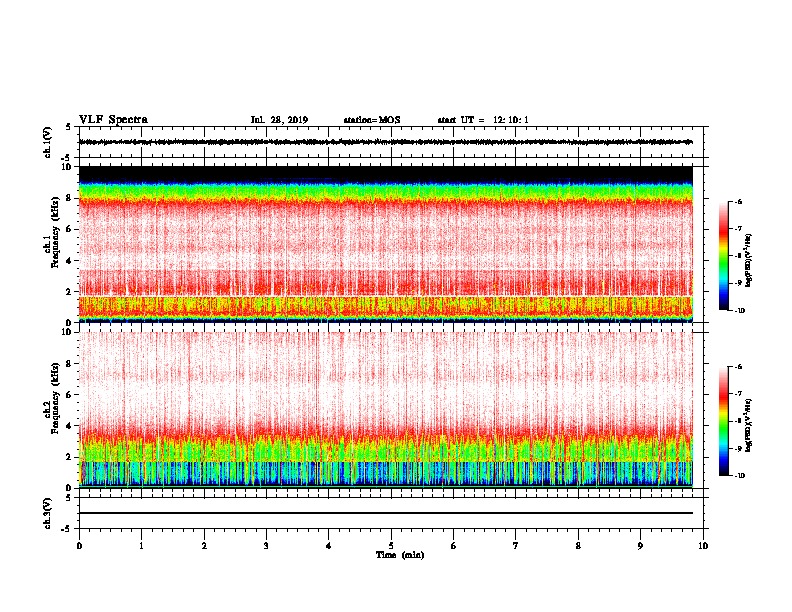Click inside the ch.1 spectrogram panel
792x612 pixels.
tap(385, 244)
